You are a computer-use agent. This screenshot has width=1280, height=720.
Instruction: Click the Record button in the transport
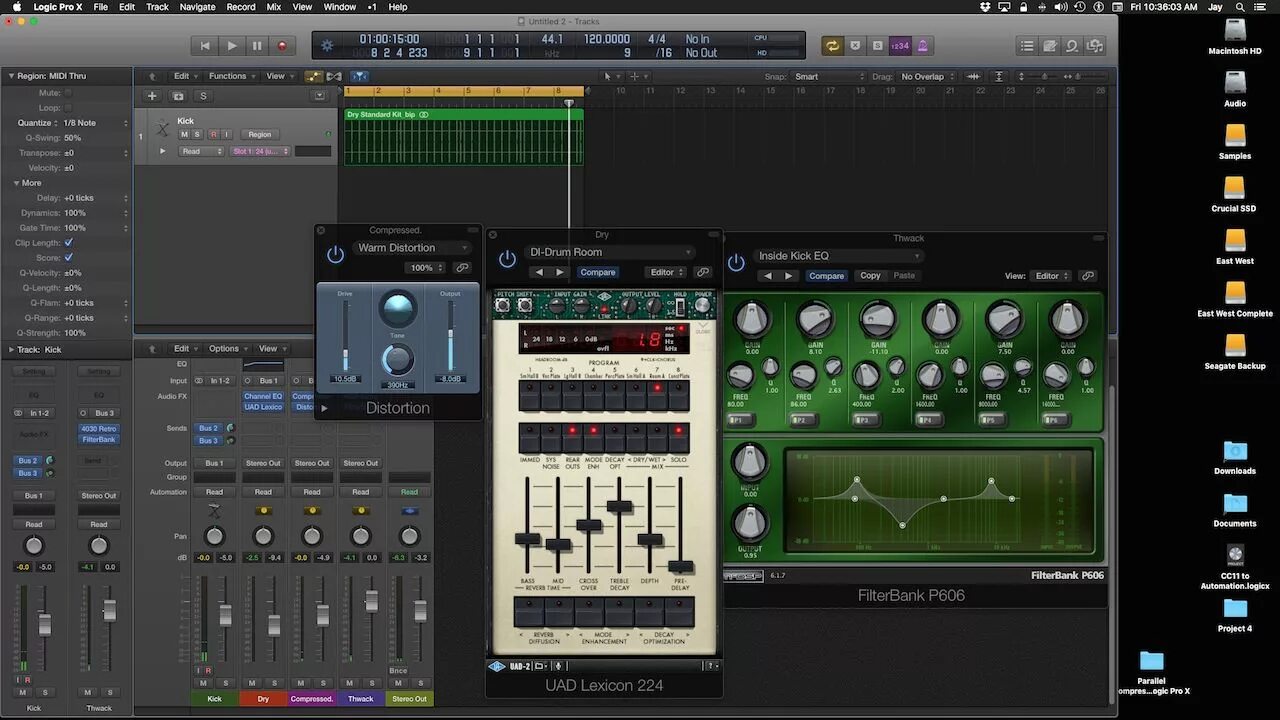point(282,45)
